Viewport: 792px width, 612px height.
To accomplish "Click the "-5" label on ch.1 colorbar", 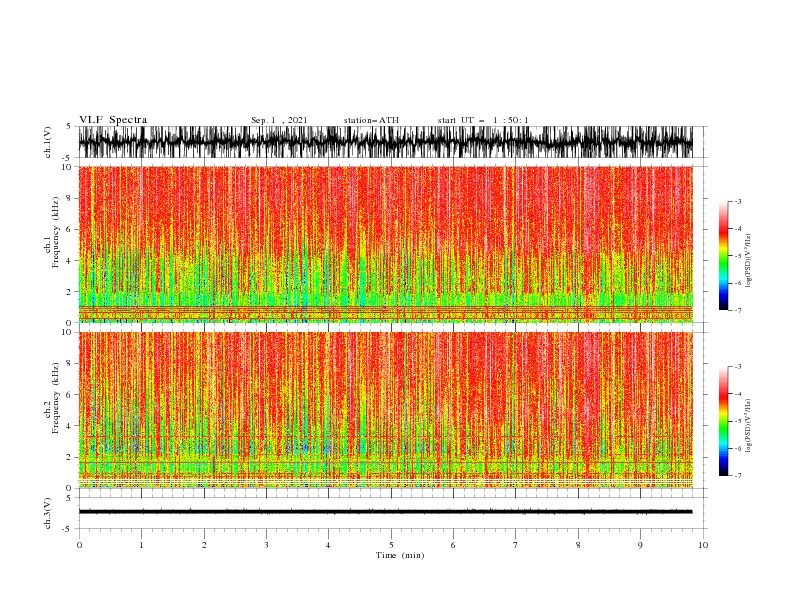I will 737,256.
